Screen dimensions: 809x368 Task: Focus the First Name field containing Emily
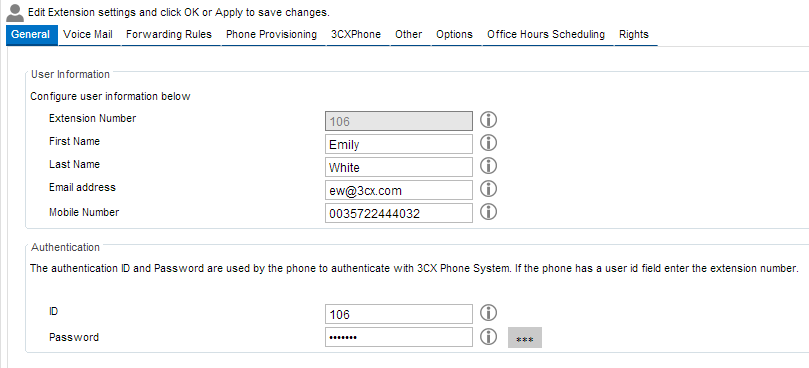[399, 144]
